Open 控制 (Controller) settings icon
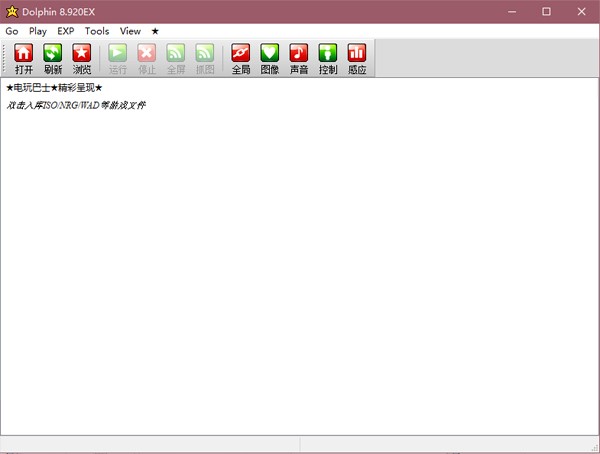This screenshot has height=454, width=600. [x=328, y=53]
